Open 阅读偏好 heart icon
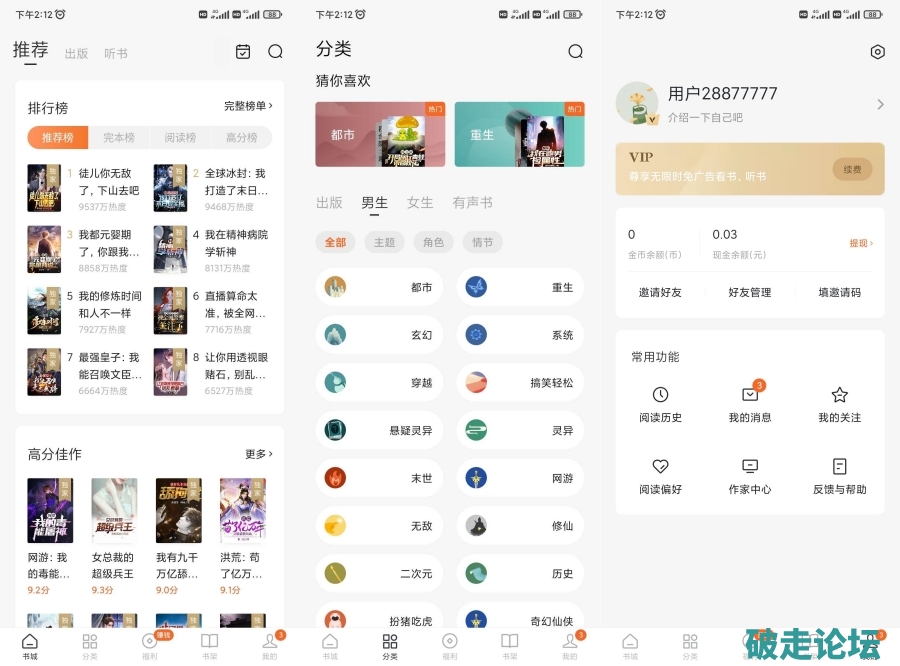Screen dimensions: 900x666 [x=660, y=467]
